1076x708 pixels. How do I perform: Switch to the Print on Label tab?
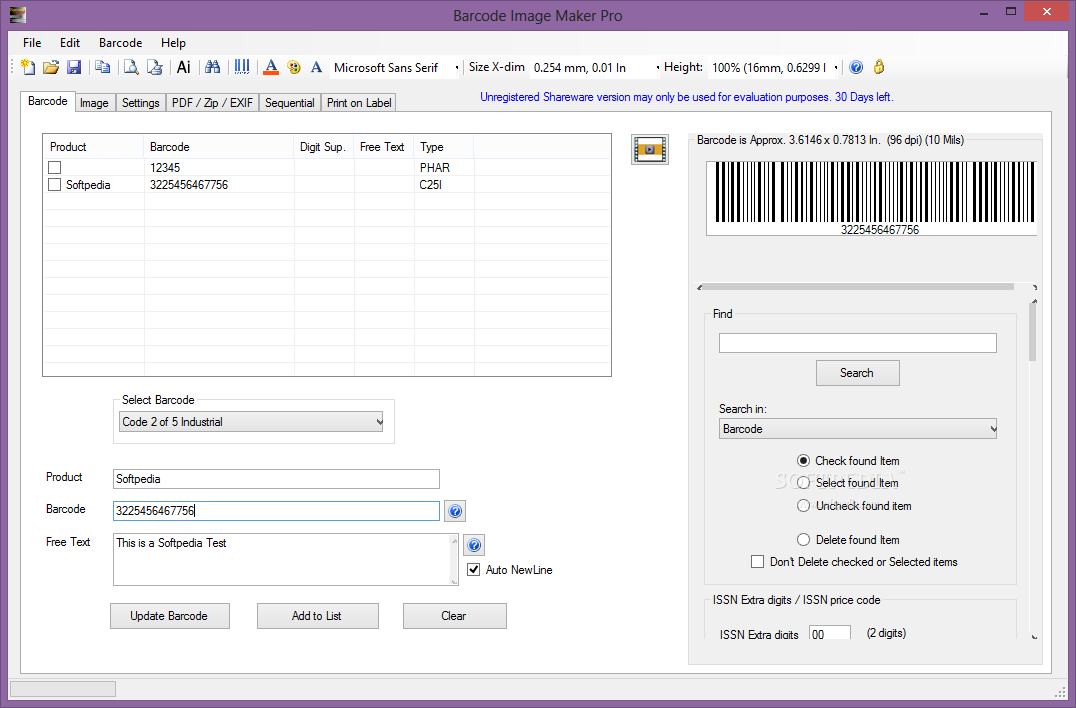point(359,103)
